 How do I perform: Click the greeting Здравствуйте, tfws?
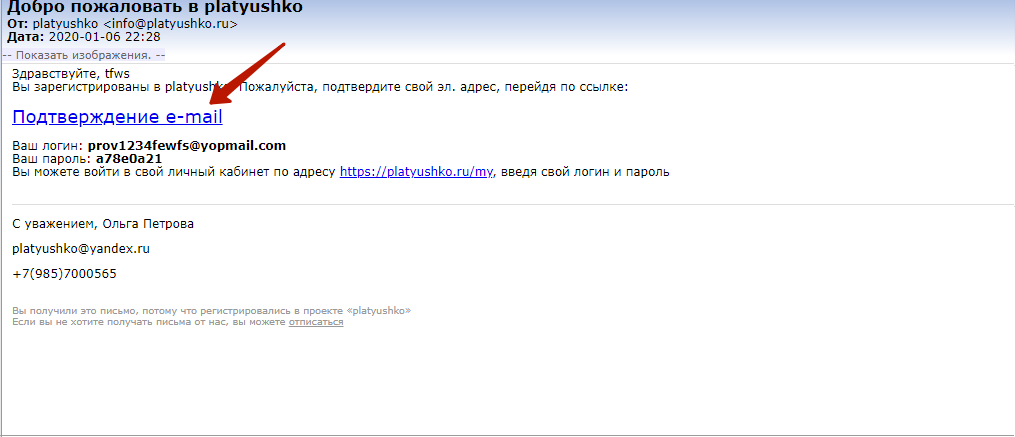click(71, 74)
